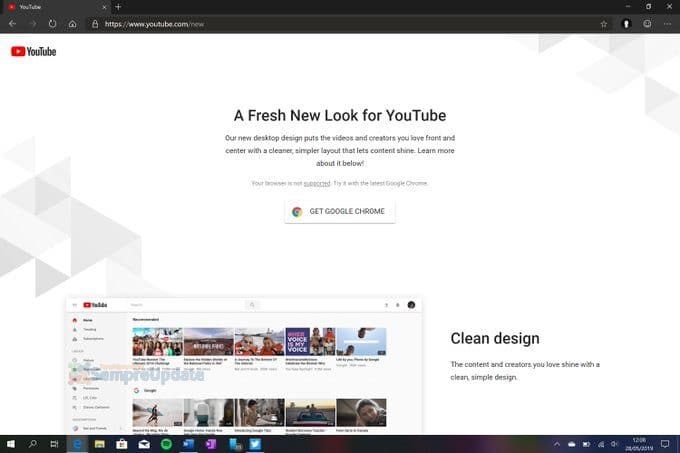Open Windows search from taskbar
This screenshot has width=680, height=453.
tap(33, 444)
